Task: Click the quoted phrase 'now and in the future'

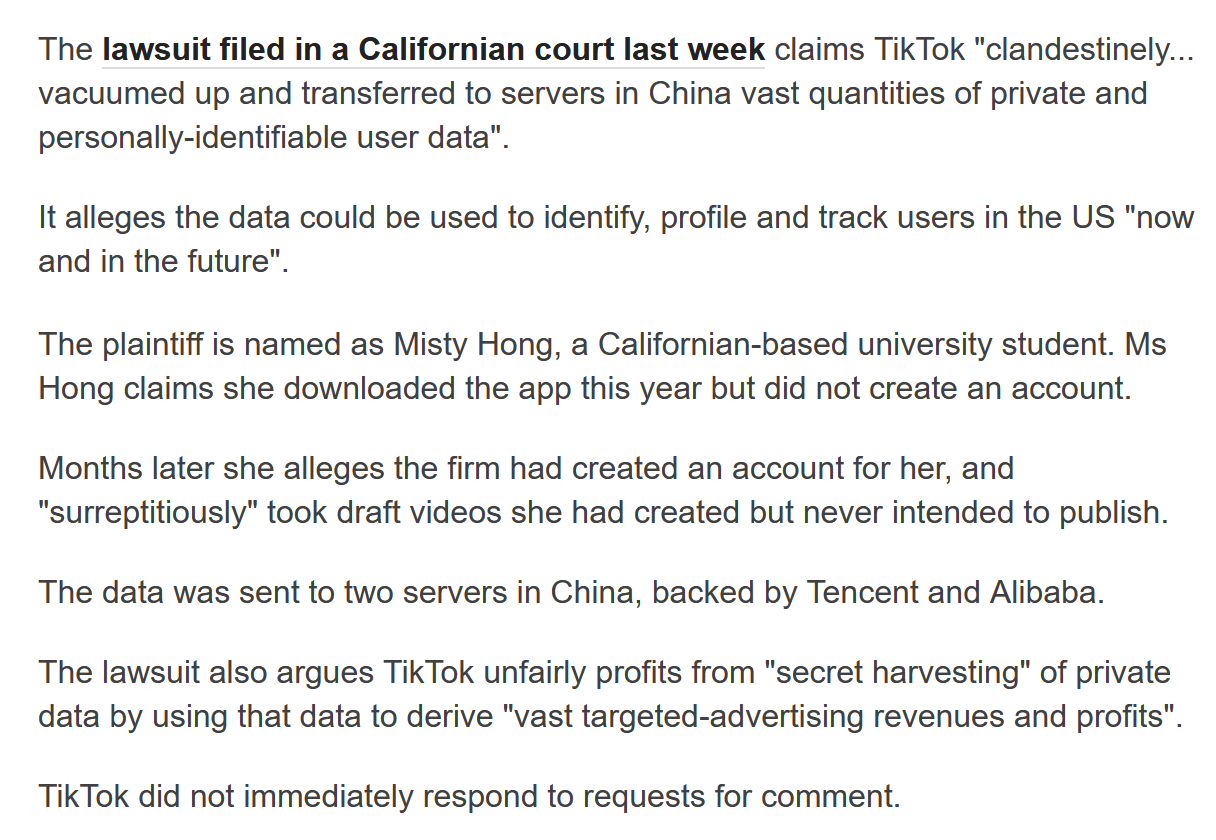Action: coord(616,239)
